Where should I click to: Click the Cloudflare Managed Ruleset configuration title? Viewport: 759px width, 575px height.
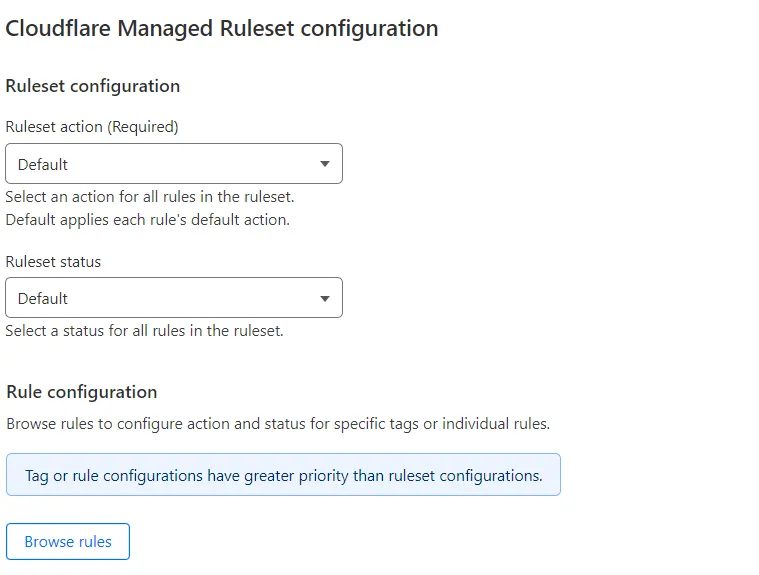click(x=221, y=28)
